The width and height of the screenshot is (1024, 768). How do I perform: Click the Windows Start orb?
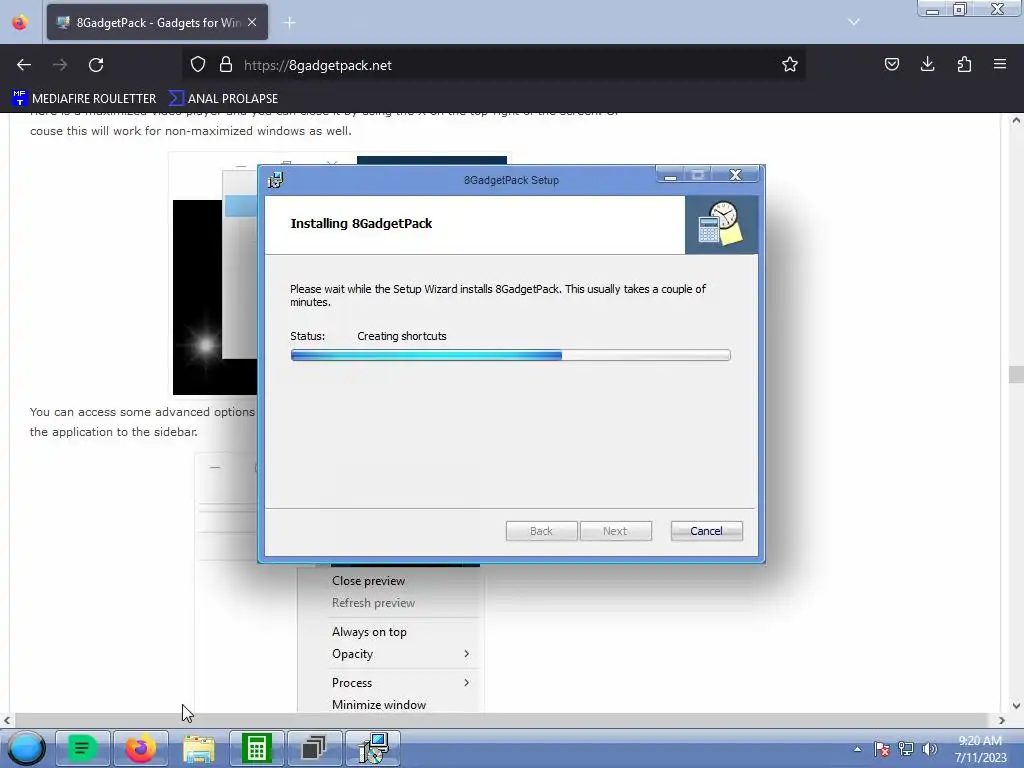click(26, 748)
